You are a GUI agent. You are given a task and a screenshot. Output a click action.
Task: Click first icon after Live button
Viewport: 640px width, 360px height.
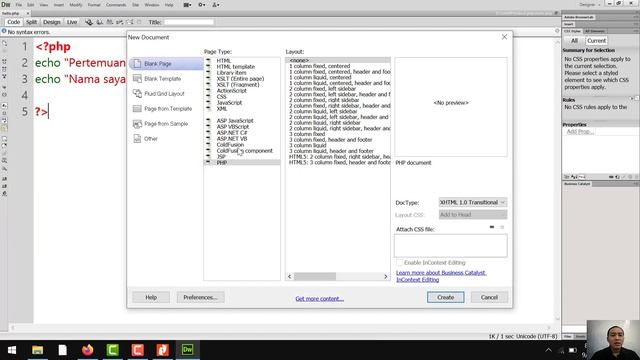(89, 22)
